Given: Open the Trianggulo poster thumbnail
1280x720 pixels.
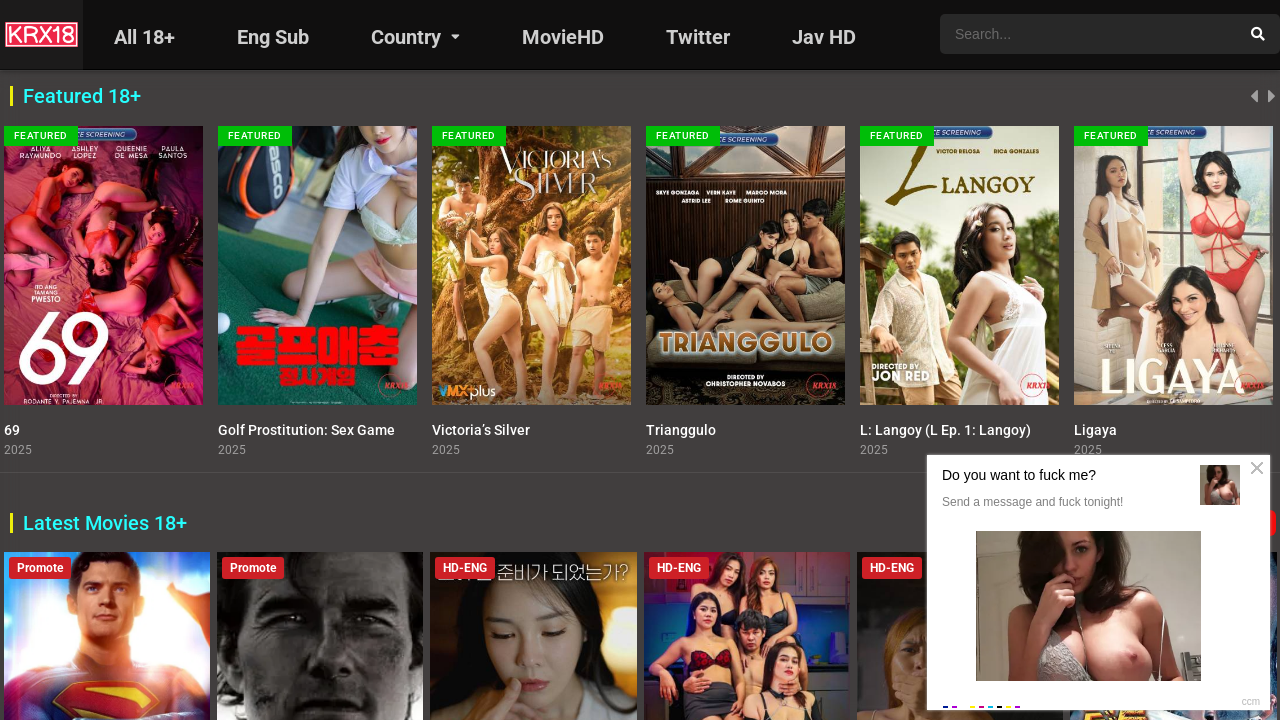Looking at the screenshot, I should [x=745, y=265].
